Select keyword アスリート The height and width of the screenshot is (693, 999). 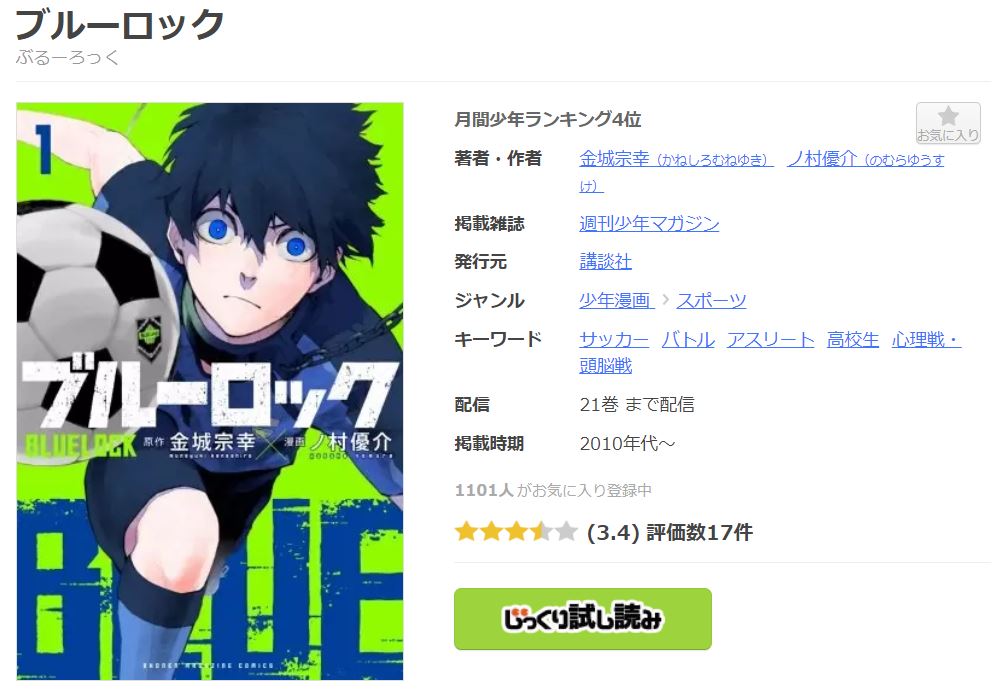[x=770, y=339]
